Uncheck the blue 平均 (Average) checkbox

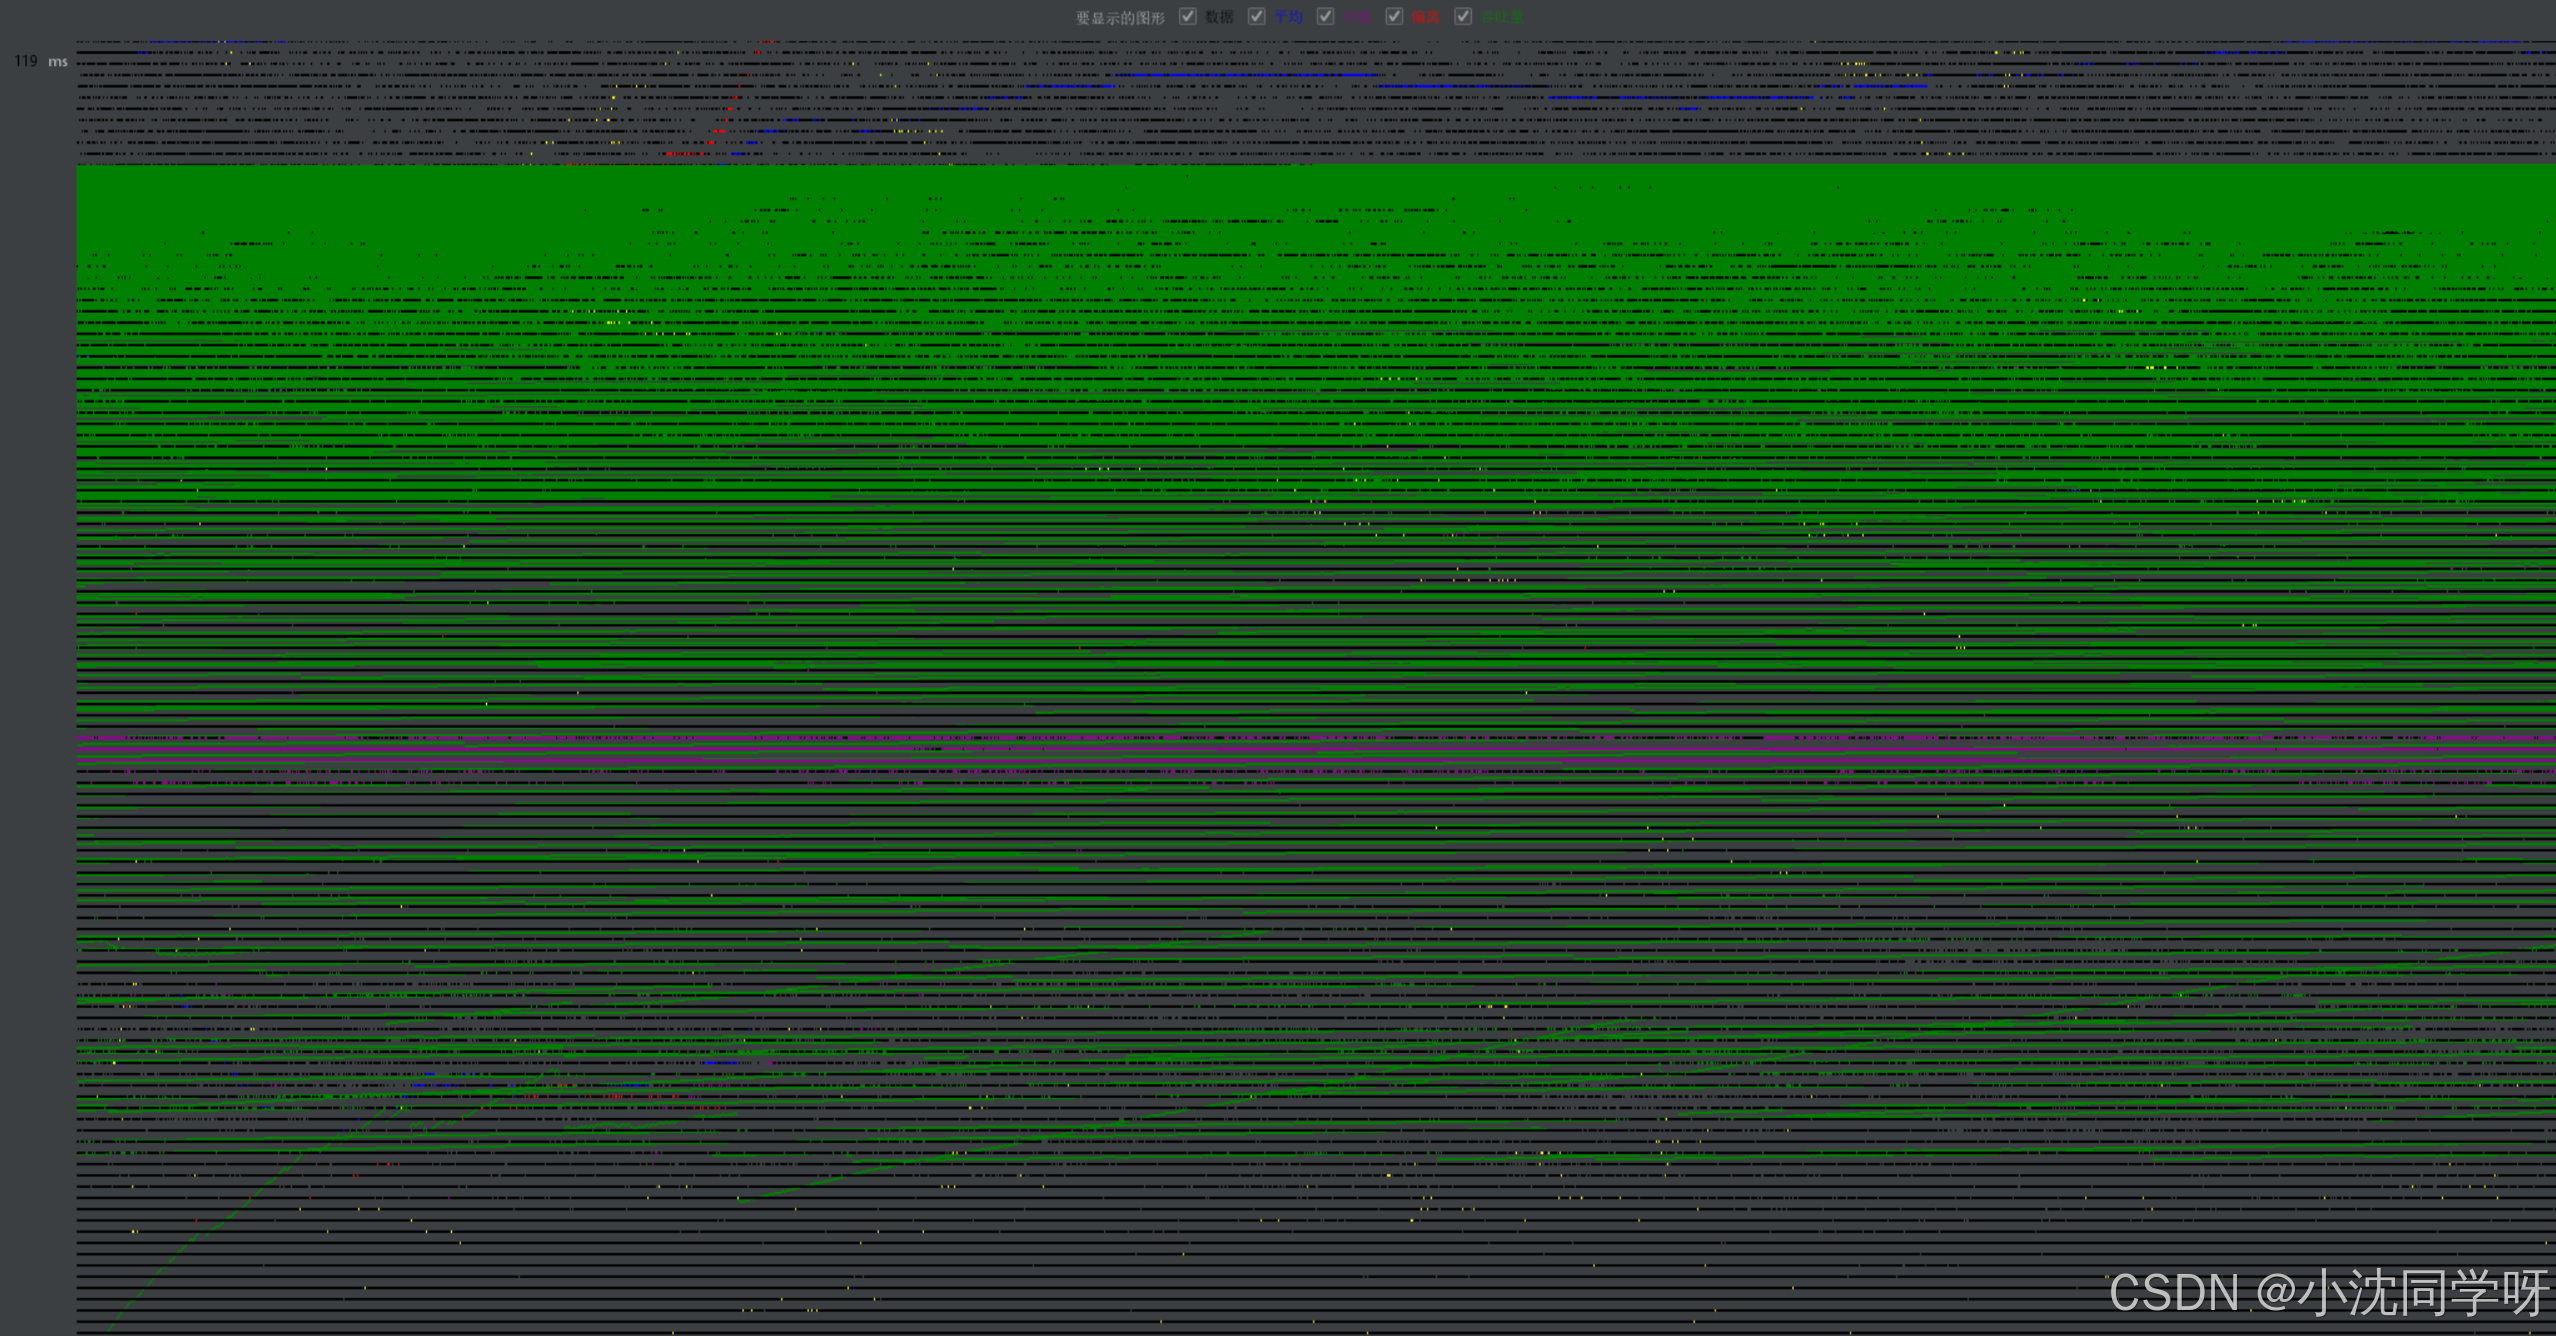click(1256, 16)
